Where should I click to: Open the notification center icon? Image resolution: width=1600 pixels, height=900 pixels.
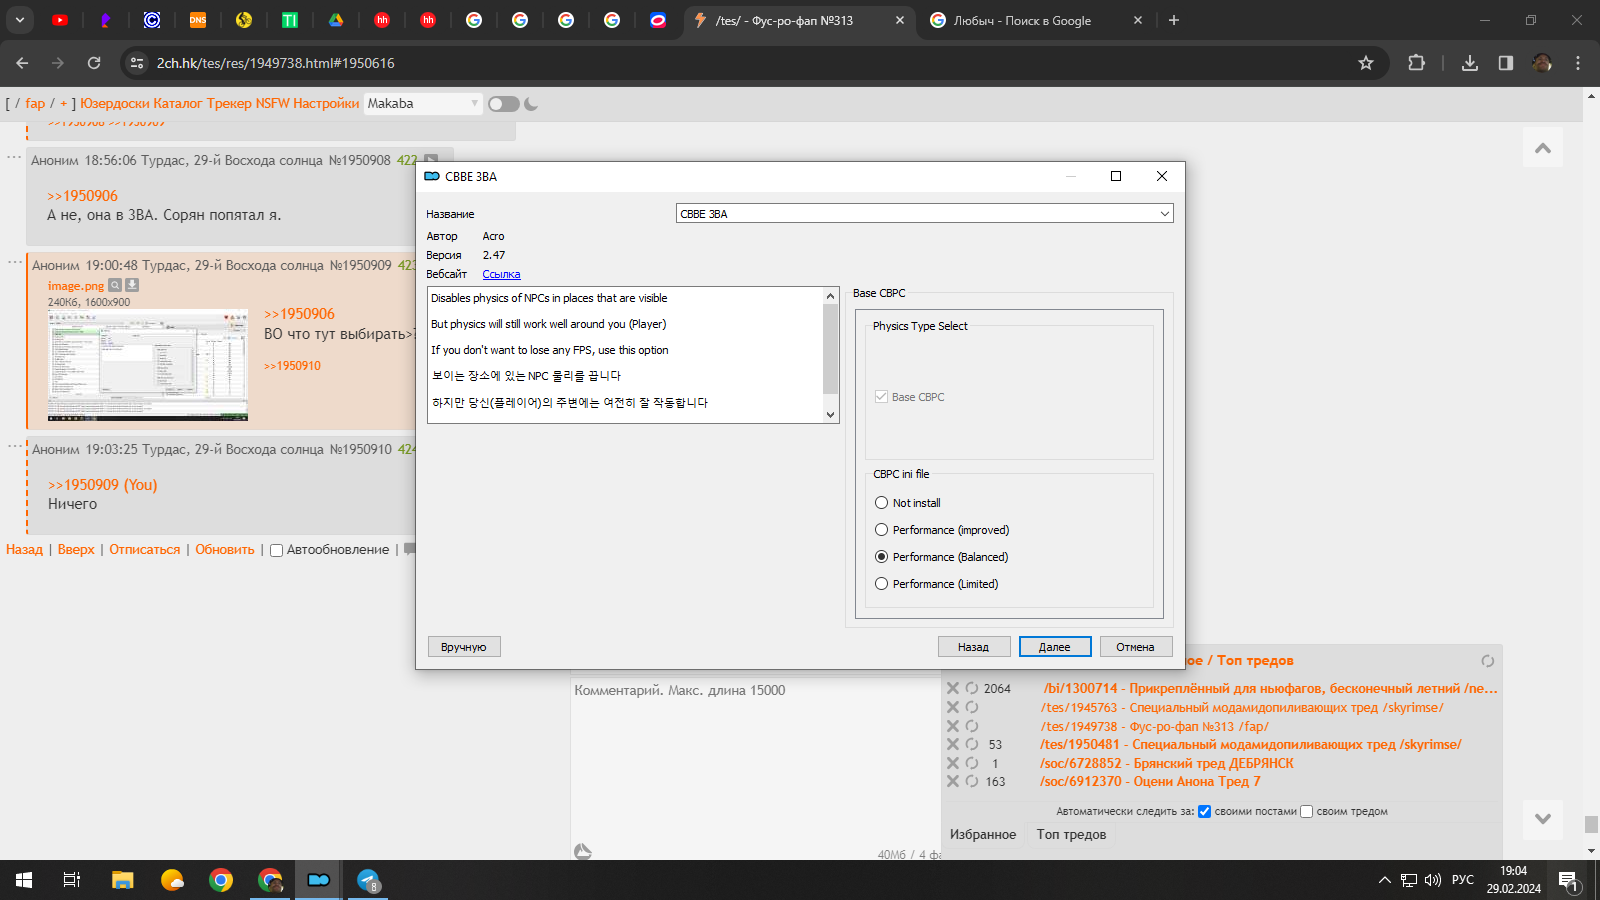point(1568,880)
